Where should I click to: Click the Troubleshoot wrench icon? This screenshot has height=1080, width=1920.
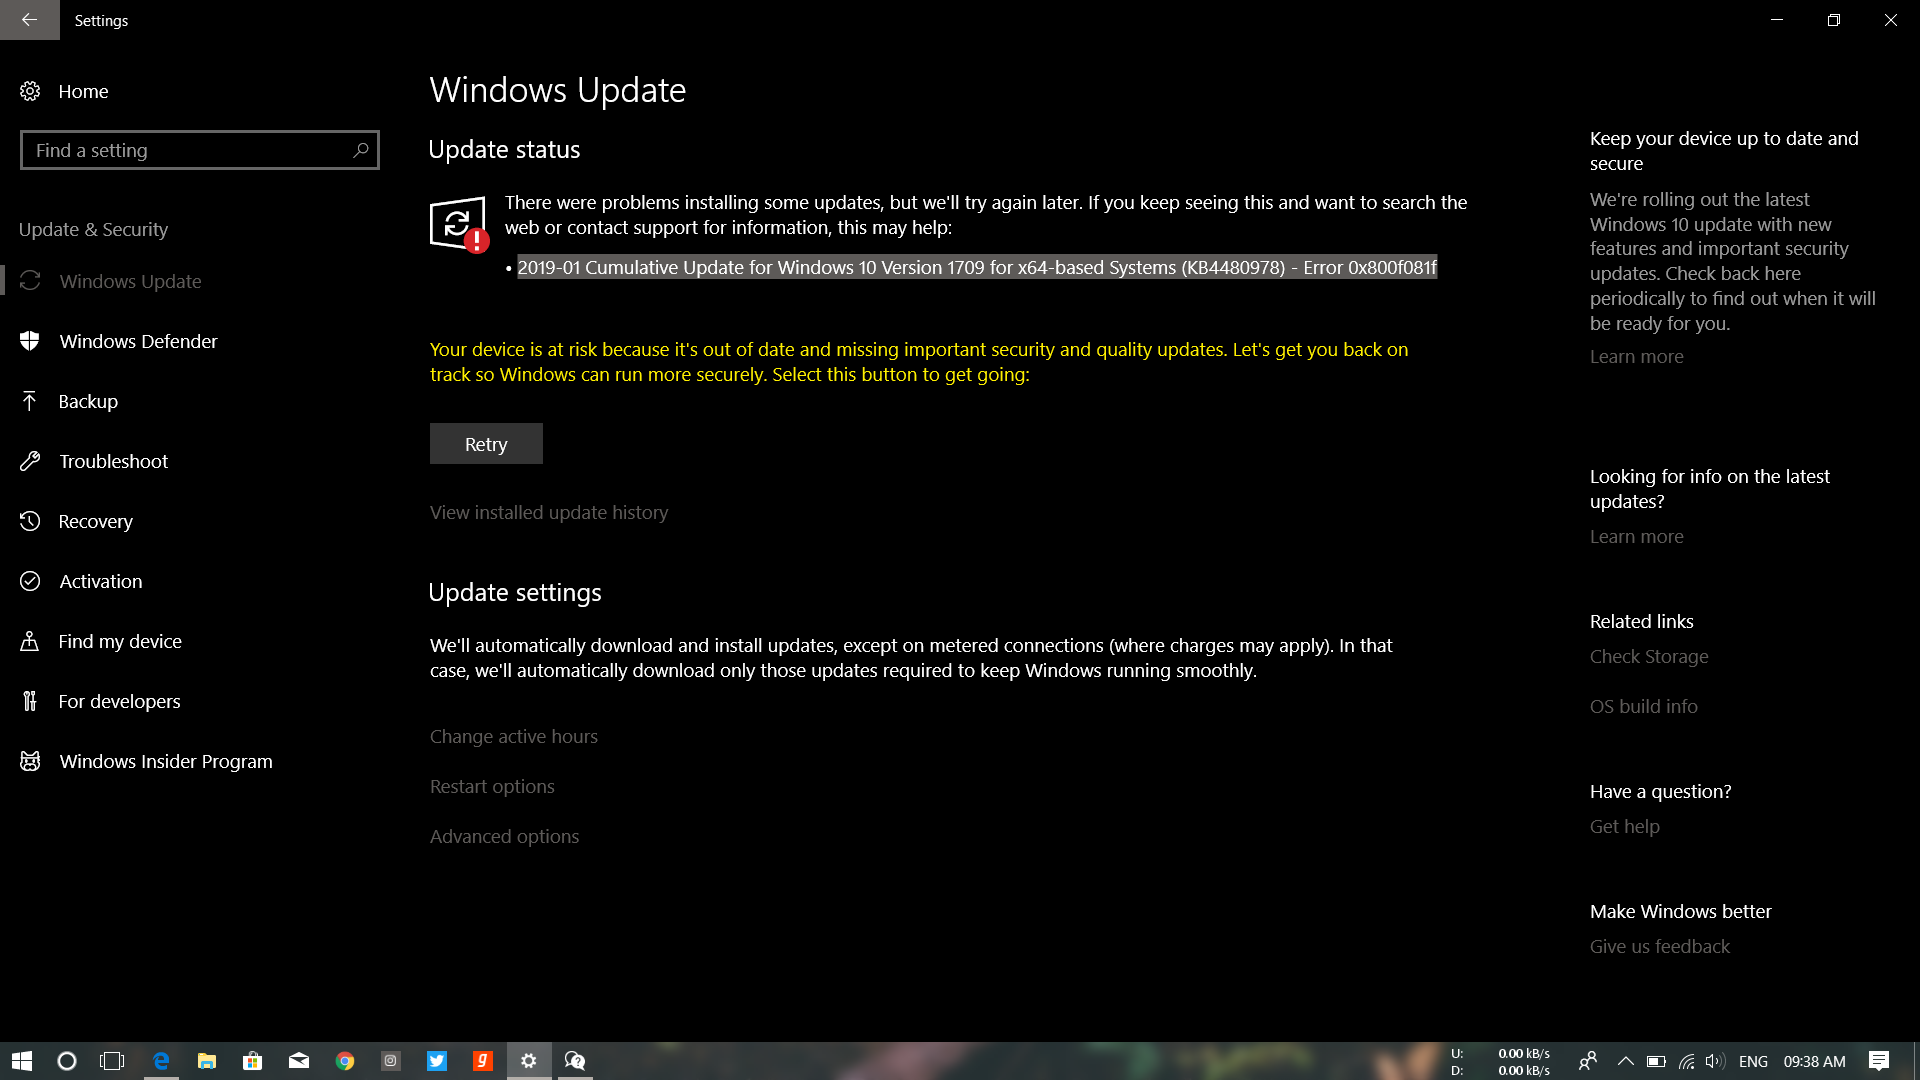[x=30, y=461]
